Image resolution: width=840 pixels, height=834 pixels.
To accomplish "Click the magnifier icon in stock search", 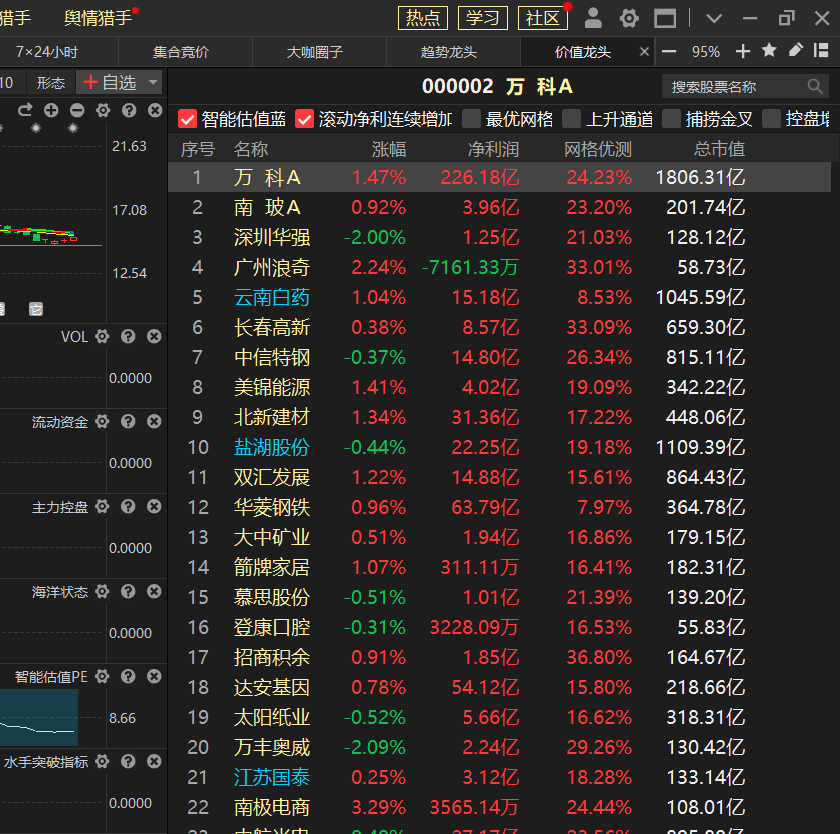I will pyautogui.click(x=814, y=87).
